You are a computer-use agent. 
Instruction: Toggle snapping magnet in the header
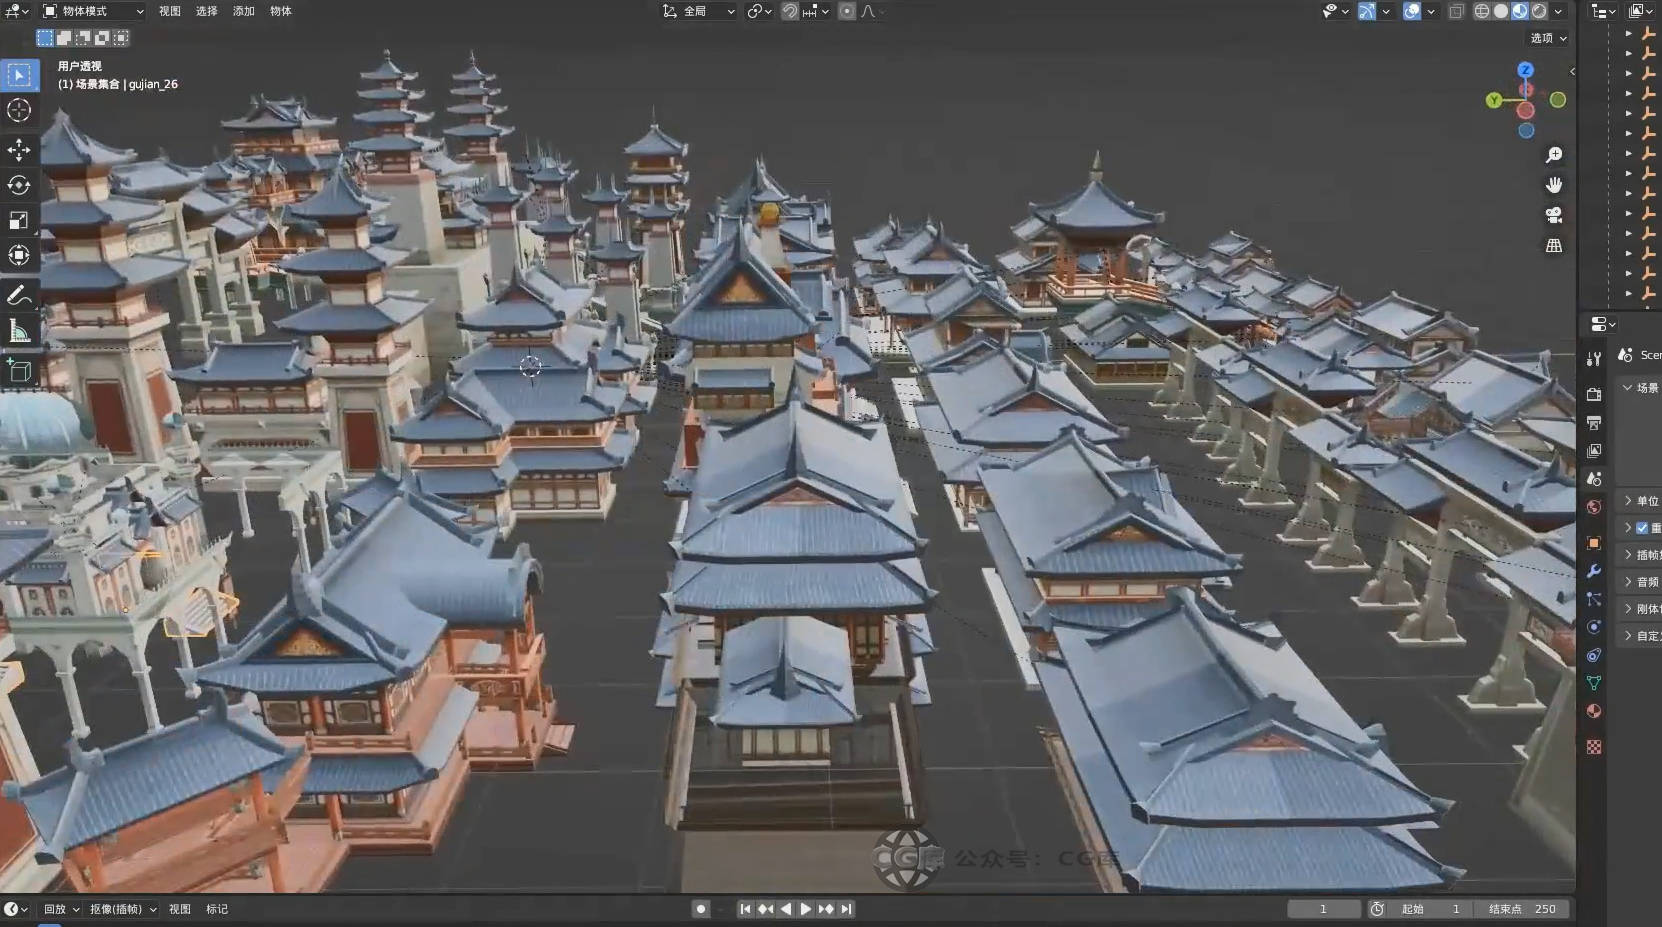790,11
